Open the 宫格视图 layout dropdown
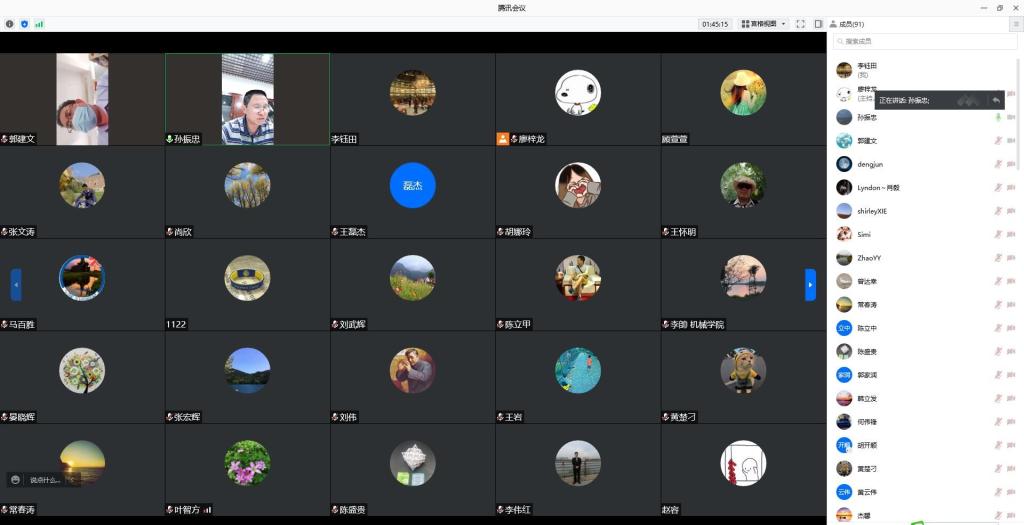Image resolution: width=1024 pixels, height=525 pixels. [x=764, y=24]
